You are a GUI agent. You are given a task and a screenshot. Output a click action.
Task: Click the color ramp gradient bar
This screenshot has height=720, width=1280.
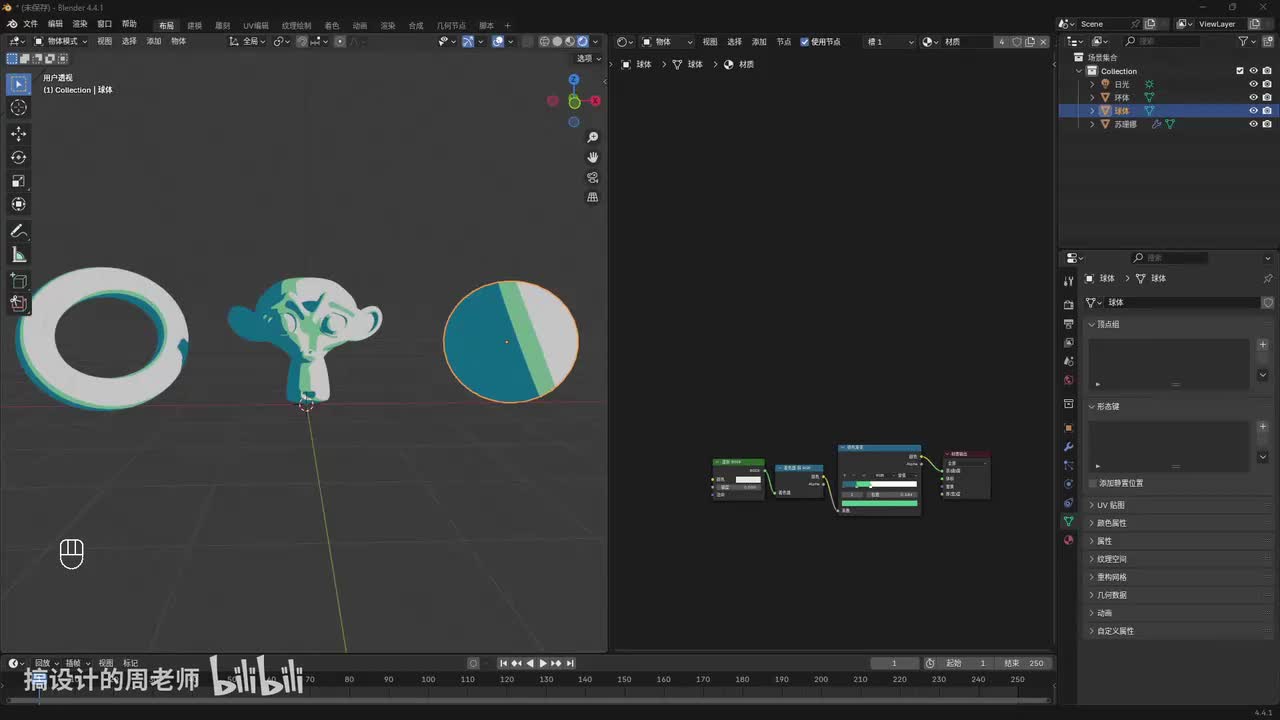point(879,484)
